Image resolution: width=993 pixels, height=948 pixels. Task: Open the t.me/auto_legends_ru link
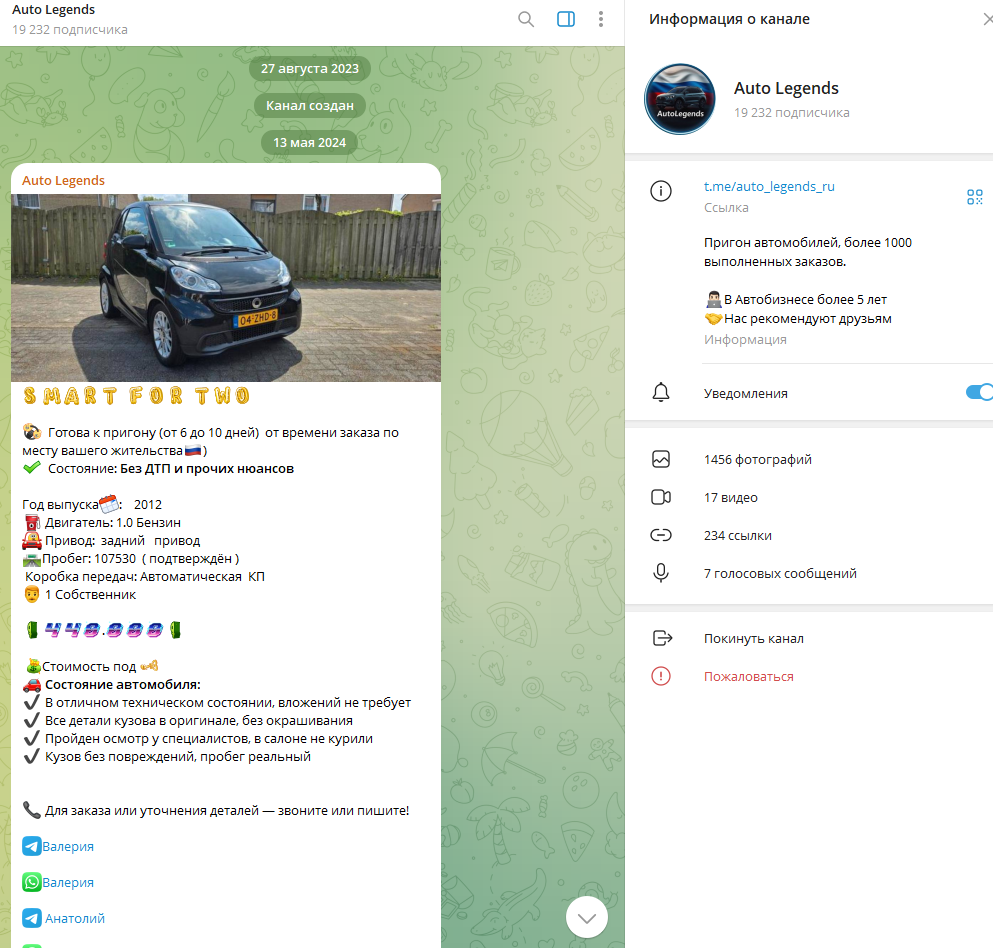[769, 186]
